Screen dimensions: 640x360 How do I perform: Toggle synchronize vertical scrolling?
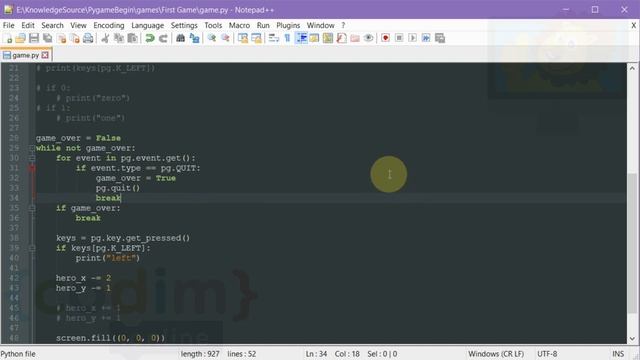click(243, 38)
